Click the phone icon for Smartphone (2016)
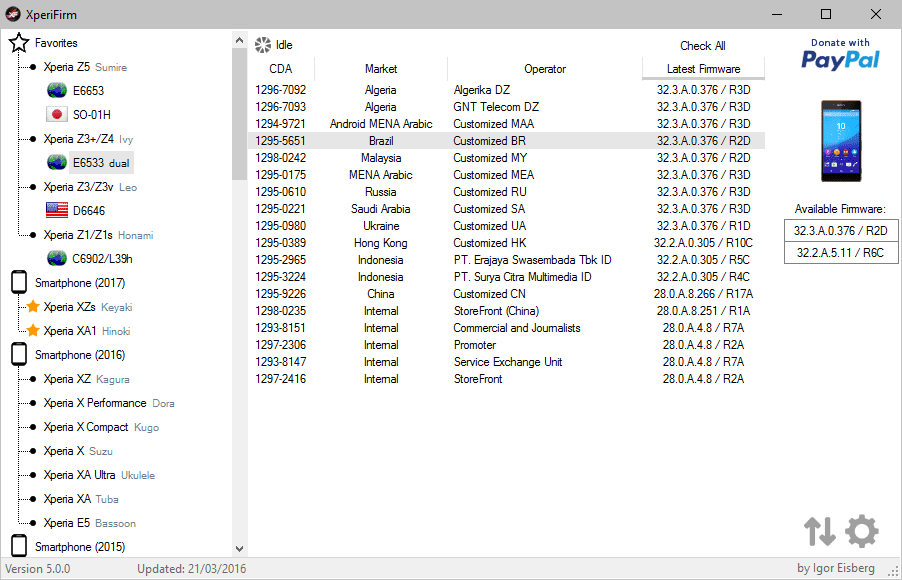 19,354
